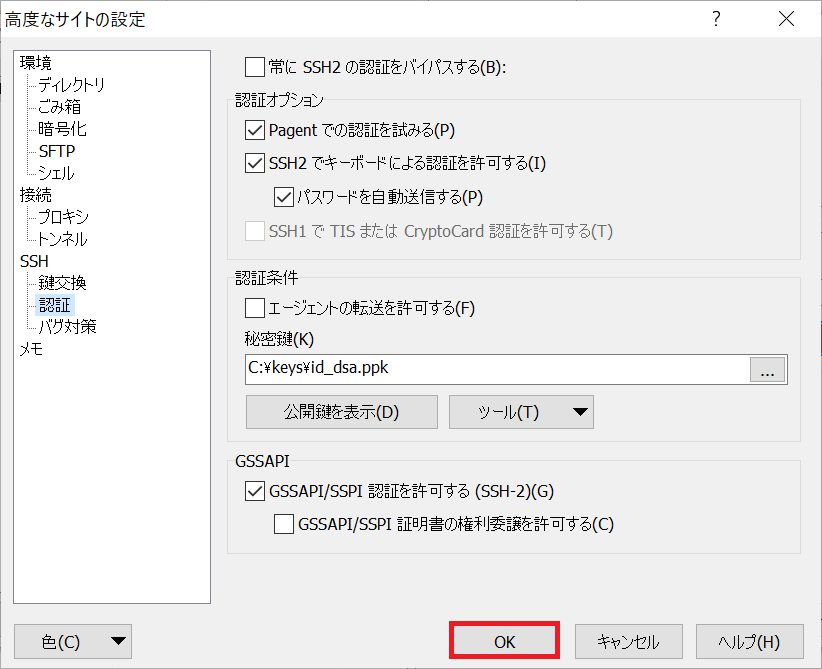Click the browse button beside private key field

tap(768, 370)
